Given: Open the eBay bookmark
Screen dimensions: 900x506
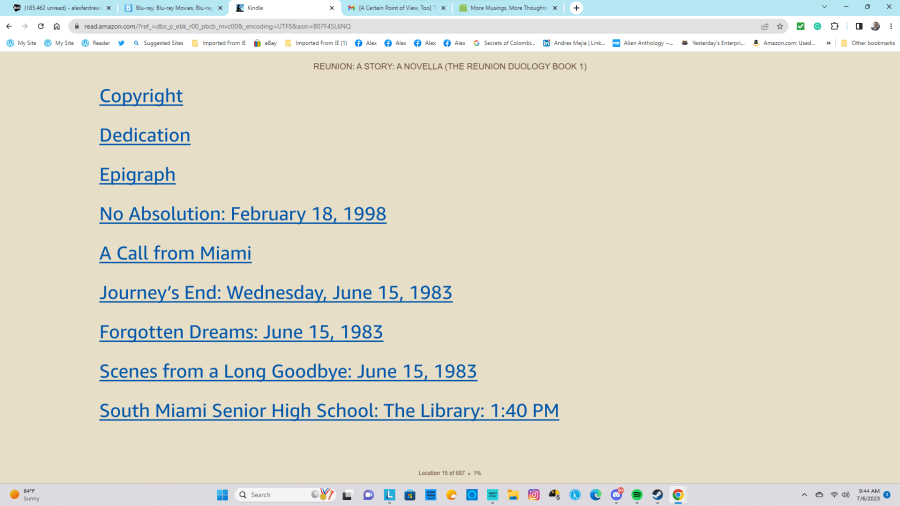Looking at the screenshot, I should [x=265, y=43].
